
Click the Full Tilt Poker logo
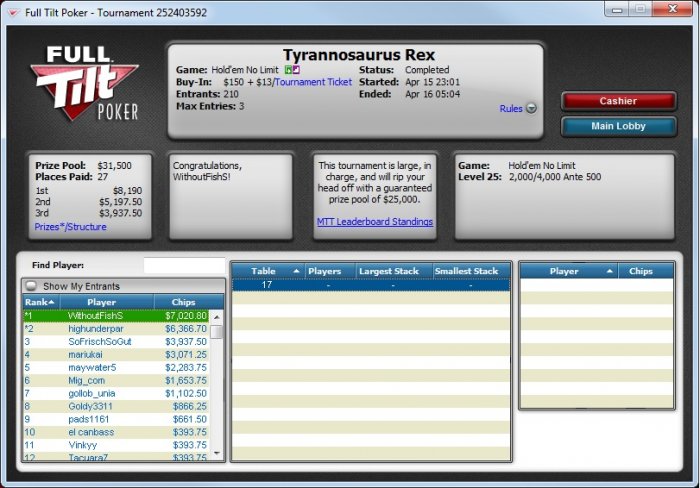85,83
